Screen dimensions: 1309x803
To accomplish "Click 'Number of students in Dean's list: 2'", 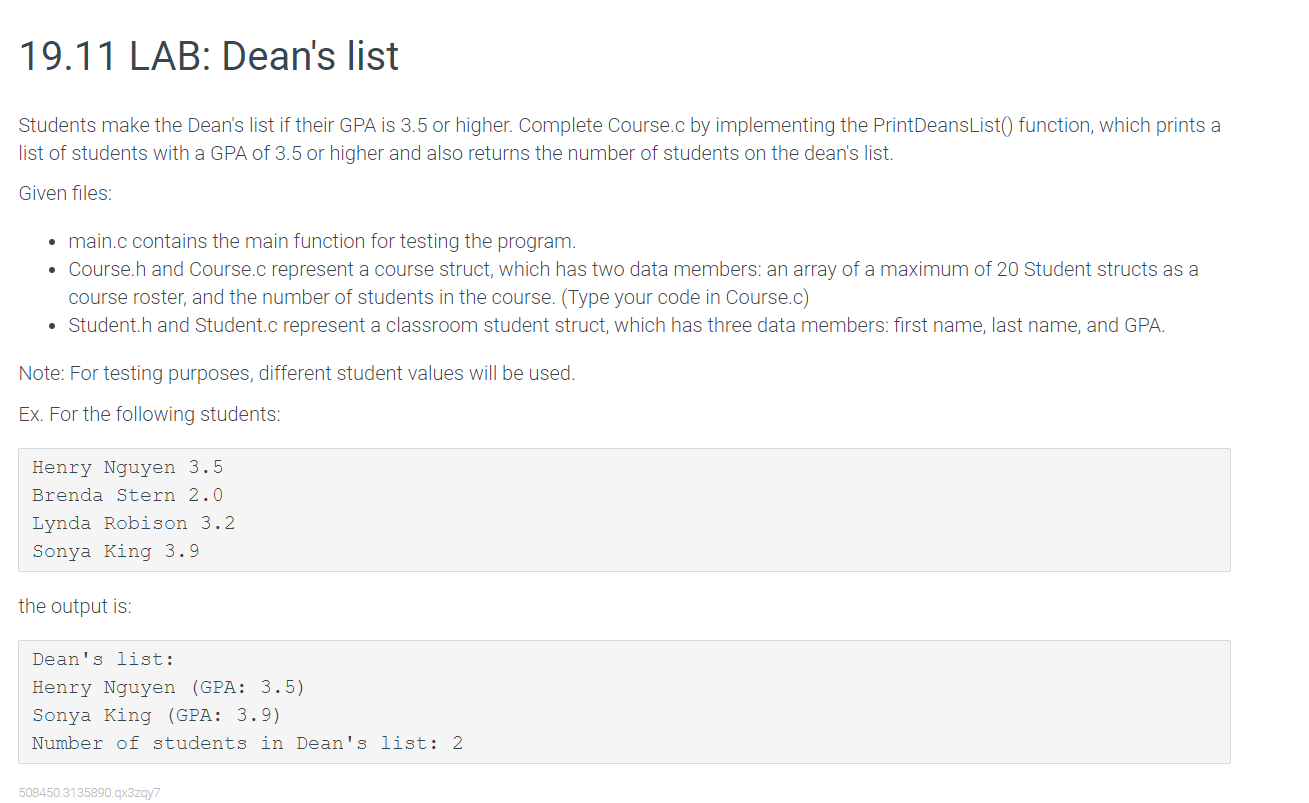I will pos(247,743).
